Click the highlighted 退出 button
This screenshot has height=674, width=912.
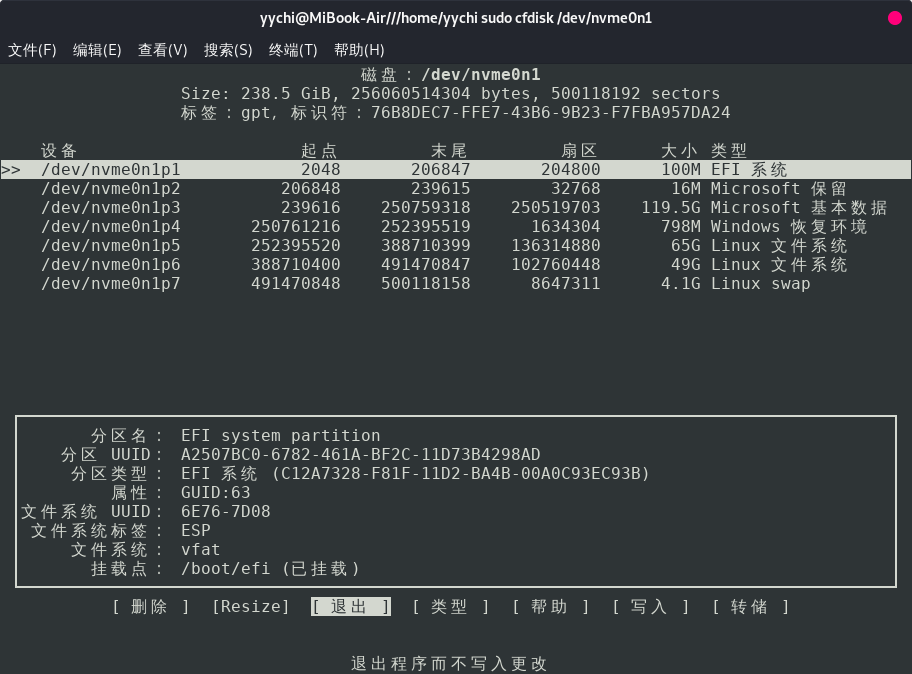click(x=350, y=607)
